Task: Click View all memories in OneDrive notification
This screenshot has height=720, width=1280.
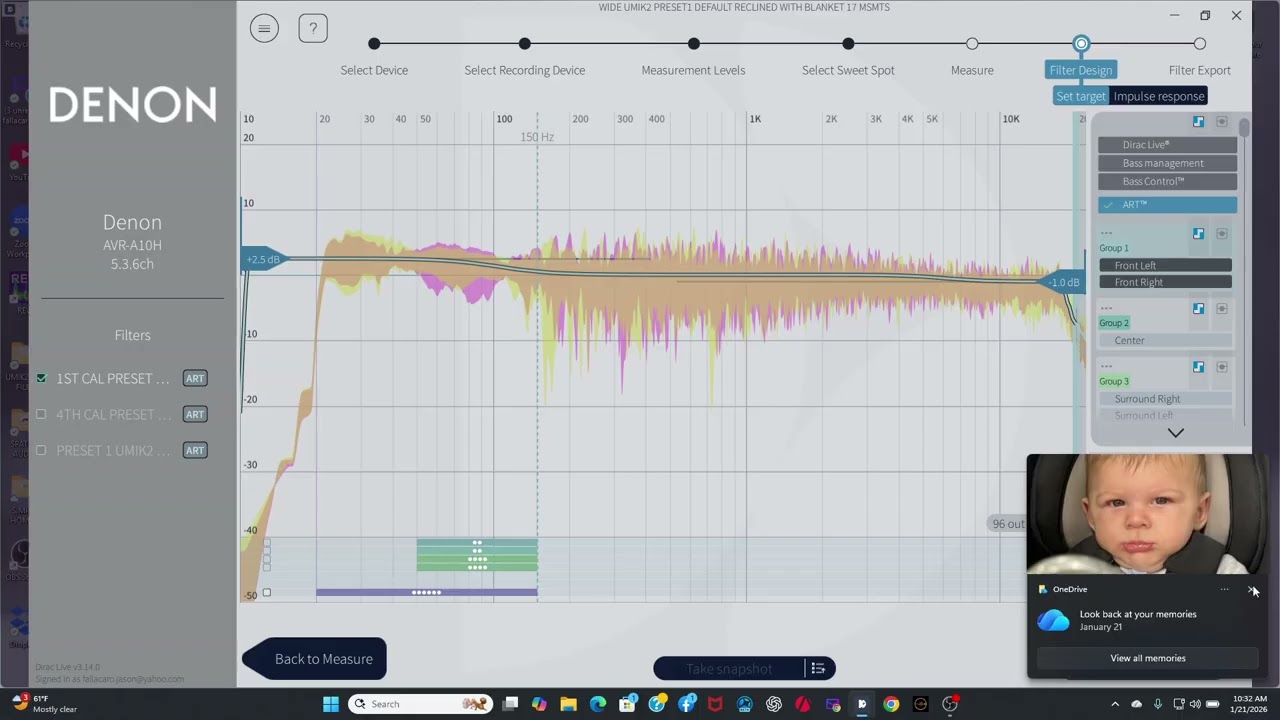Action: click(x=1148, y=658)
